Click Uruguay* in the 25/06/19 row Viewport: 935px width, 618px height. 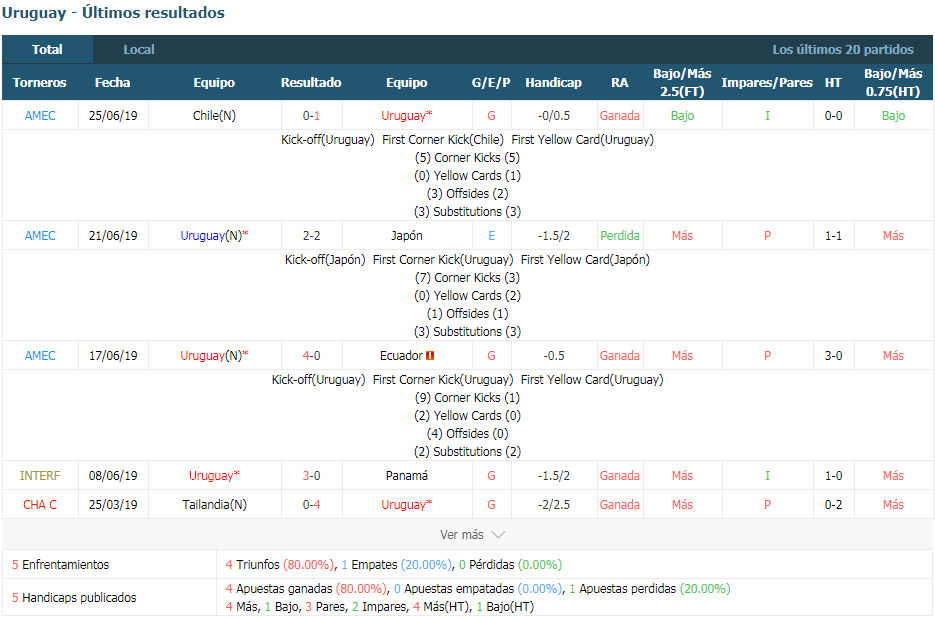coord(407,116)
